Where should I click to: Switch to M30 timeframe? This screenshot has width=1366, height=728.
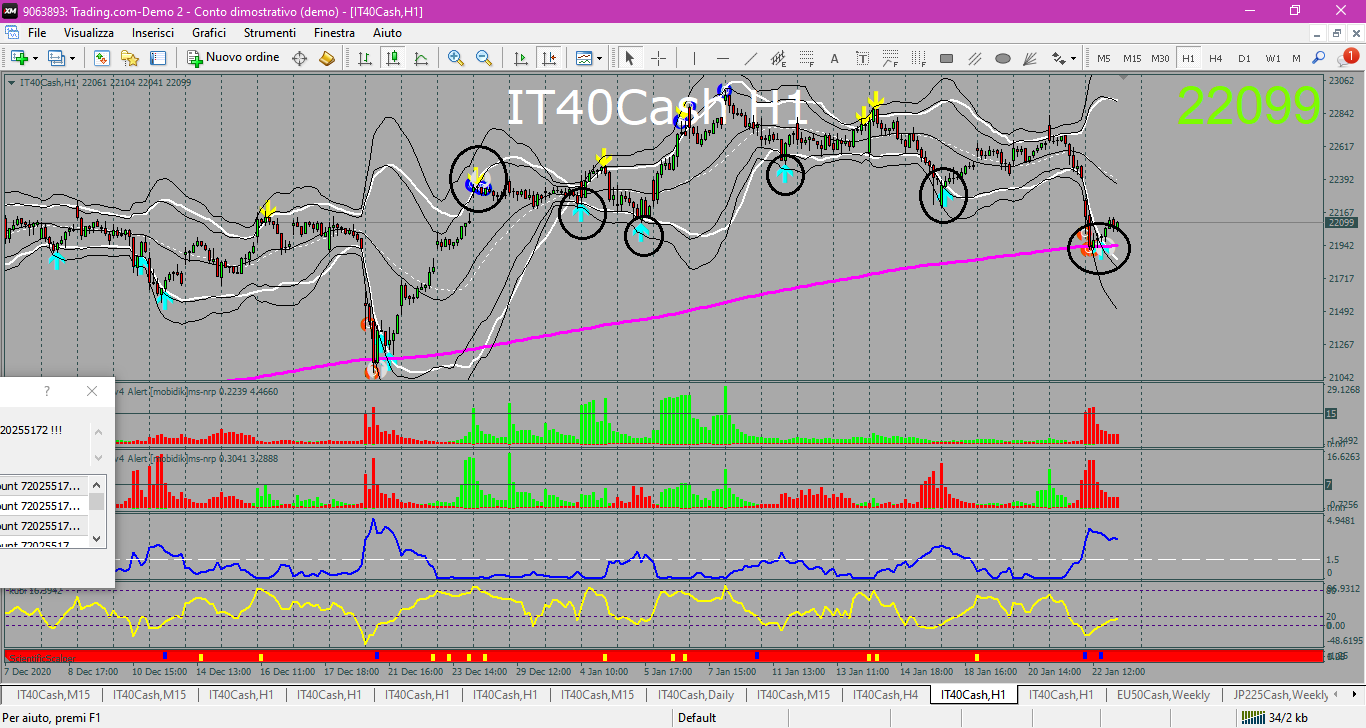click(1160, 58)
